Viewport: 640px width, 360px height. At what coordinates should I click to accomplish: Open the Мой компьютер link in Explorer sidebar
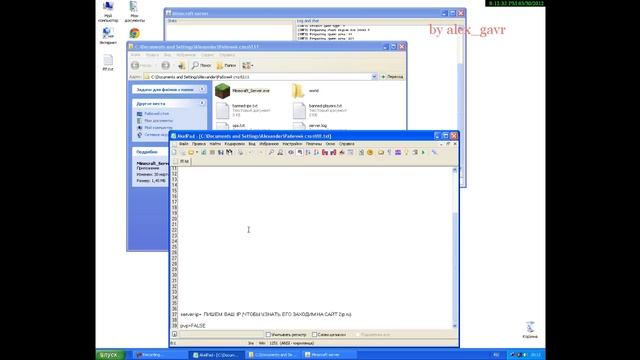pos(158,127)
